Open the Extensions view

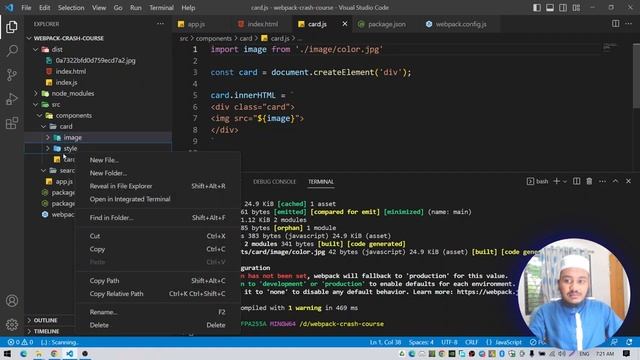[x=12, y=123]
